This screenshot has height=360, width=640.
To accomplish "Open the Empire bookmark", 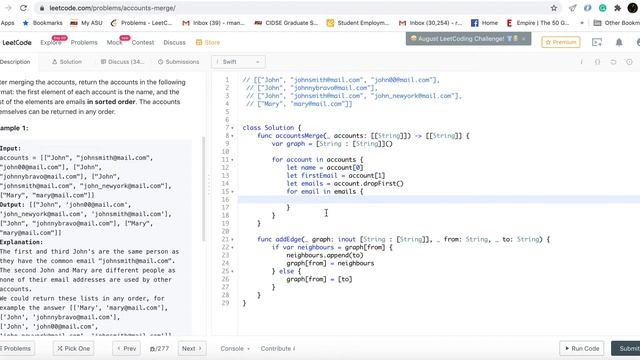I will coord(538,23).
